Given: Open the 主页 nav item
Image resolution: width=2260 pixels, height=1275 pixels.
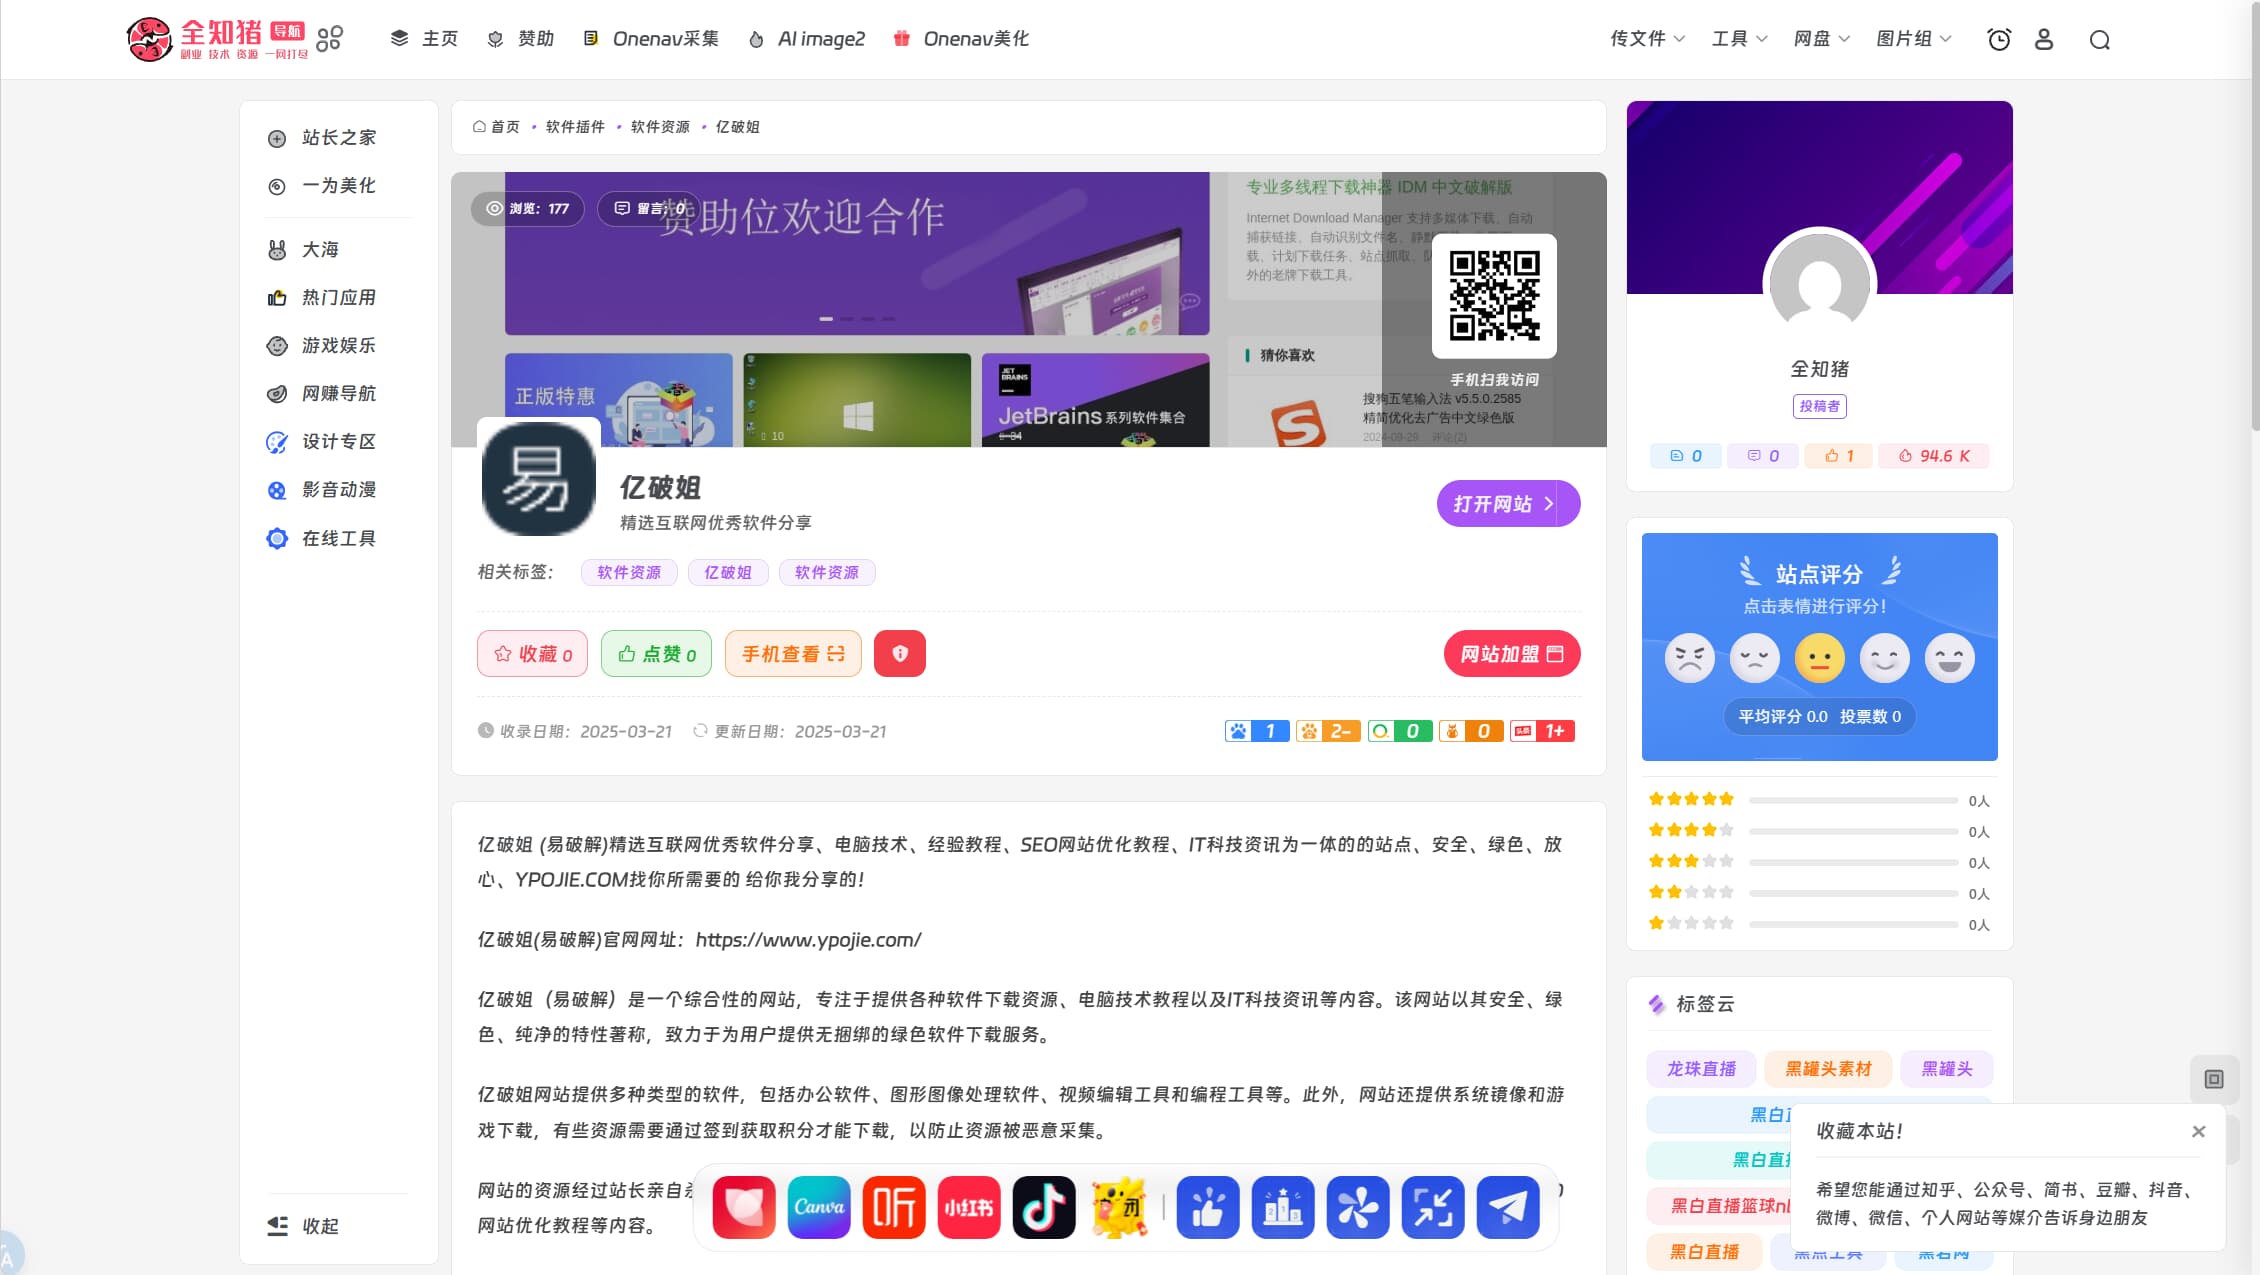Looking at the screenshot, I should click(424, 39).
